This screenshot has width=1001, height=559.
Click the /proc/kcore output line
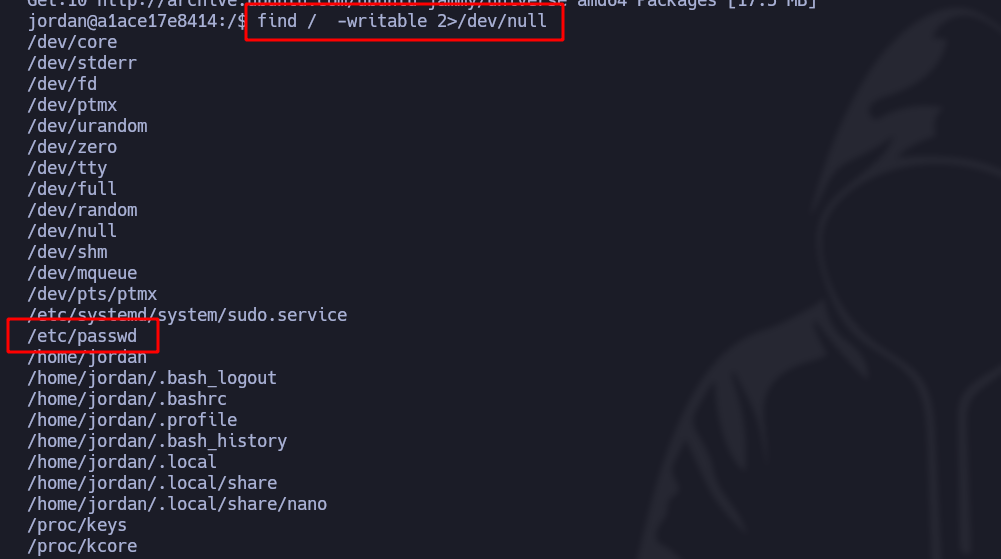[82, 546]
